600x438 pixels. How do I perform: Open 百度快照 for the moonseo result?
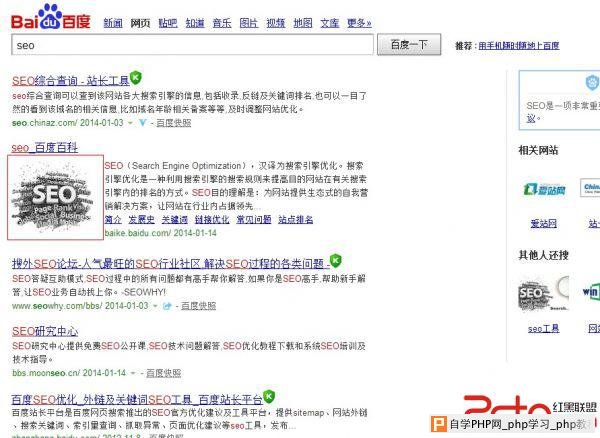pyautogui.click(x=164, y=373)
